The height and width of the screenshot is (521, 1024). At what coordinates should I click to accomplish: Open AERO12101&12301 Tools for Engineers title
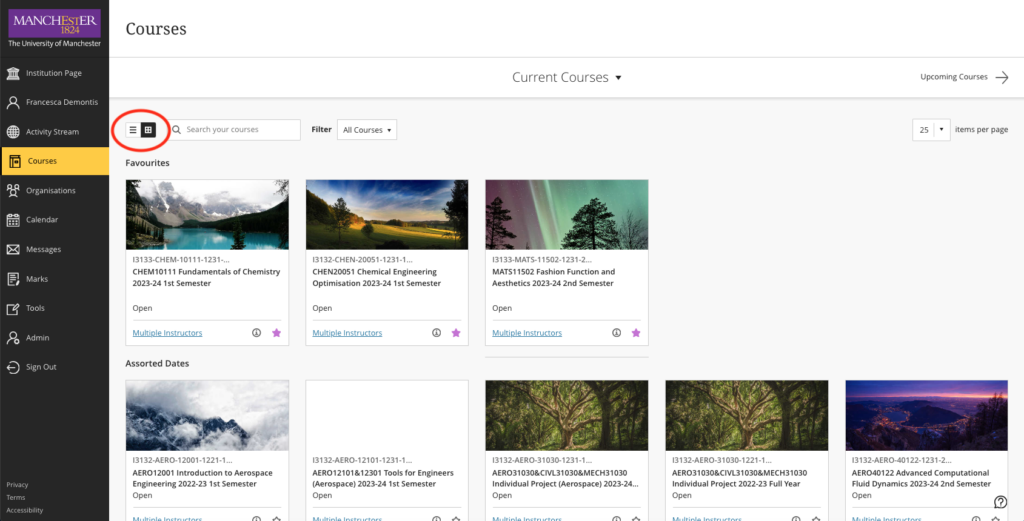tap(383, 478)
